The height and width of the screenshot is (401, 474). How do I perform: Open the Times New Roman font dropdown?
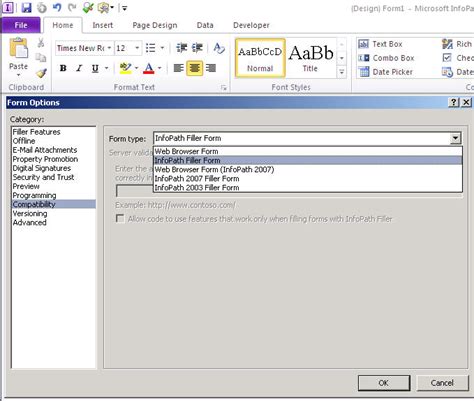pos(109,48)
